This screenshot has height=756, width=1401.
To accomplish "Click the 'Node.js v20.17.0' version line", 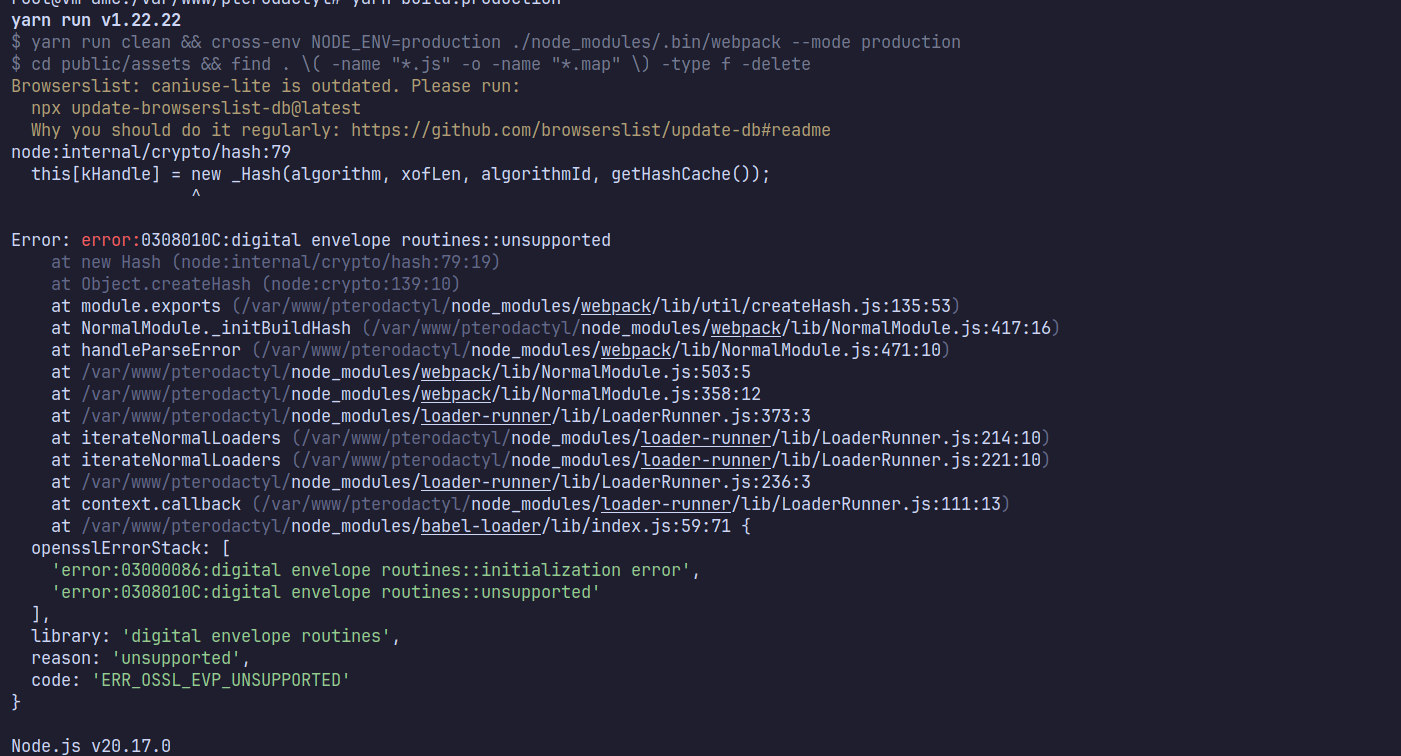I will point(91,746).
